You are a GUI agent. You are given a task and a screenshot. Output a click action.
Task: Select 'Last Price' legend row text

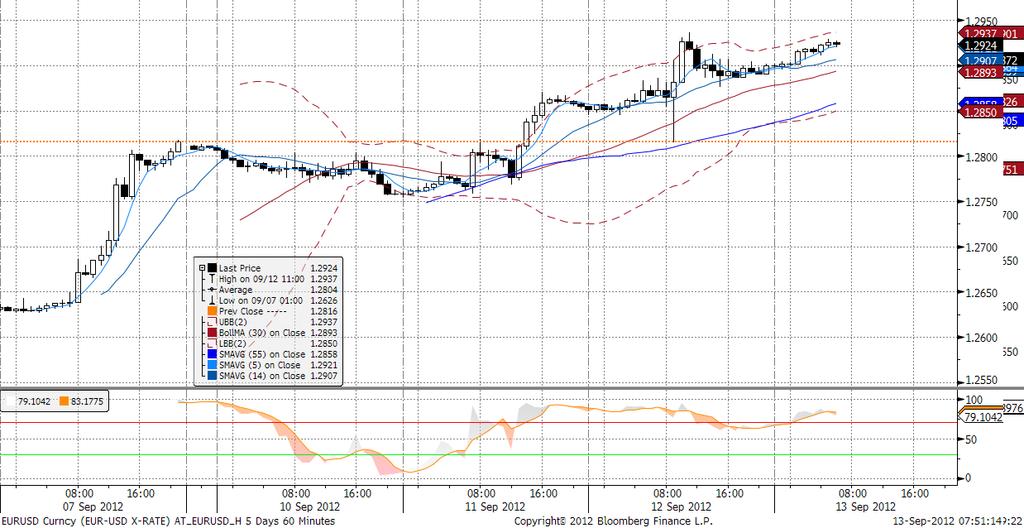tap(240, 268)
